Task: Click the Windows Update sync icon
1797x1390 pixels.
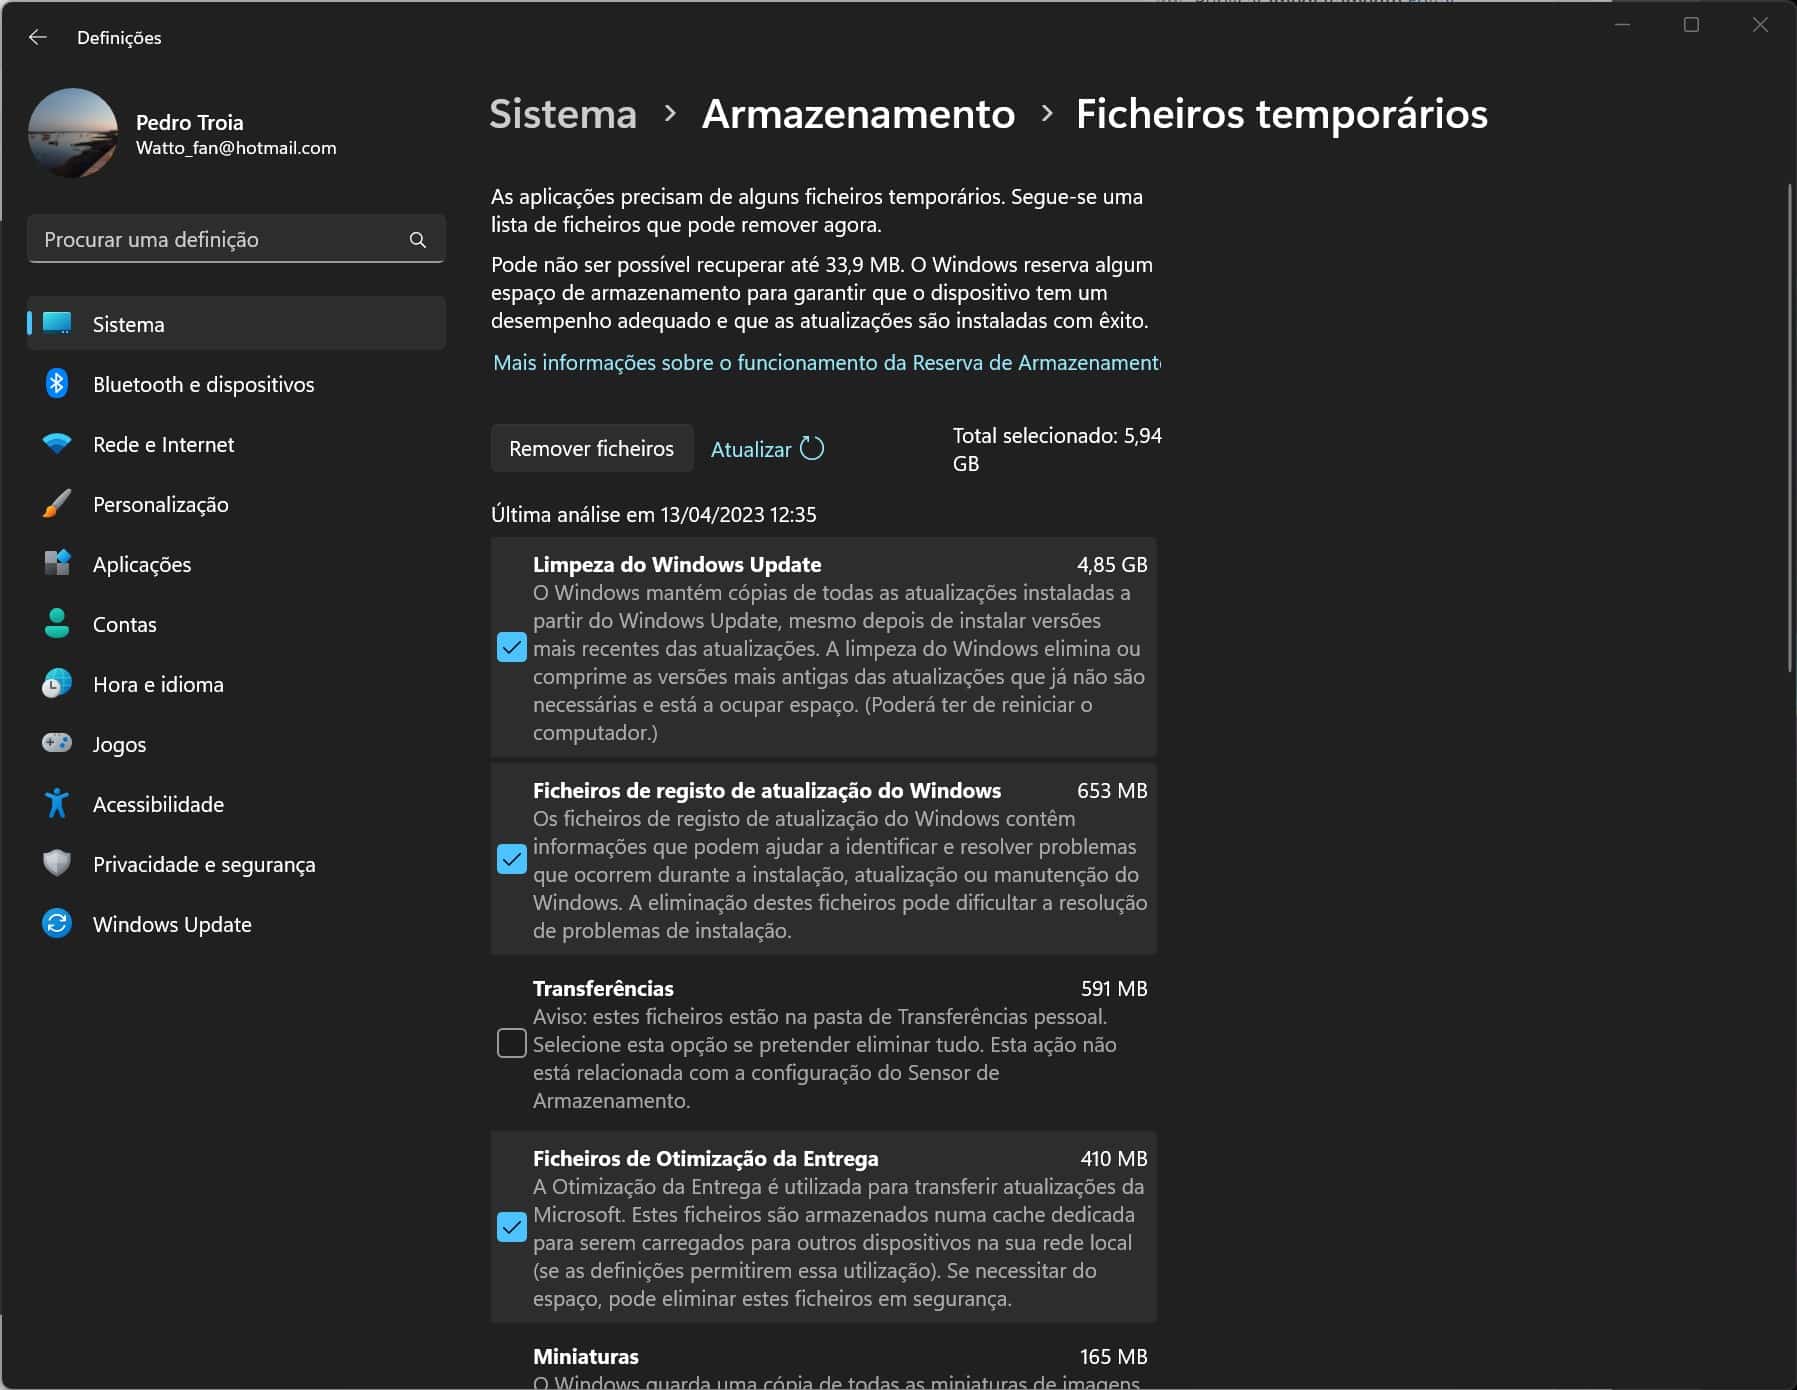Action: click(x=57, y=923)
